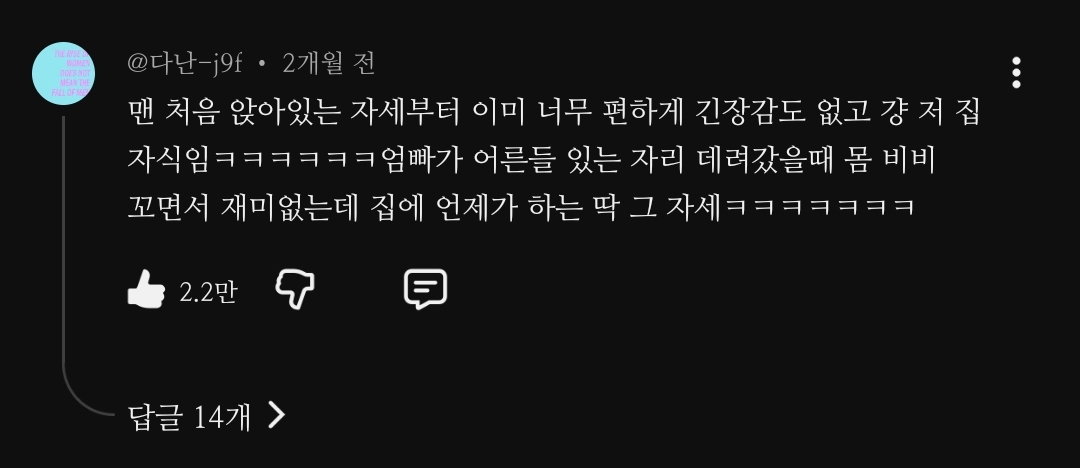
Task: Visit the @다난-j9f channel username
Action: coord(185,64)
